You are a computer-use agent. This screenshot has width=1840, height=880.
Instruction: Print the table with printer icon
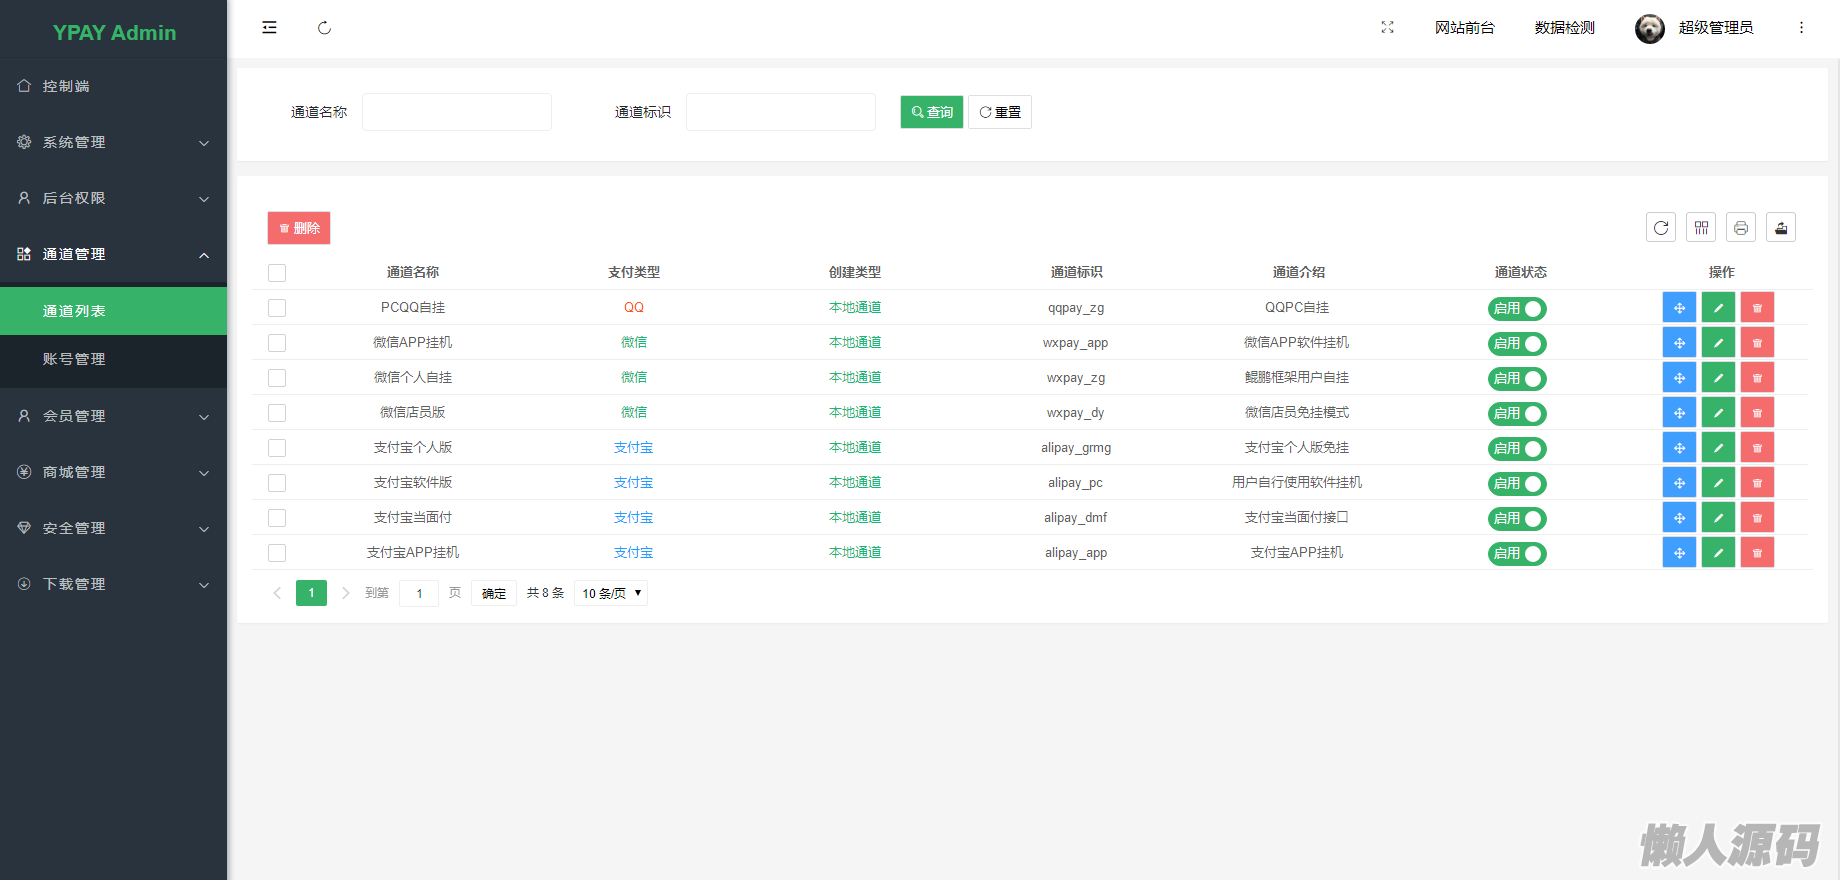1740,228
